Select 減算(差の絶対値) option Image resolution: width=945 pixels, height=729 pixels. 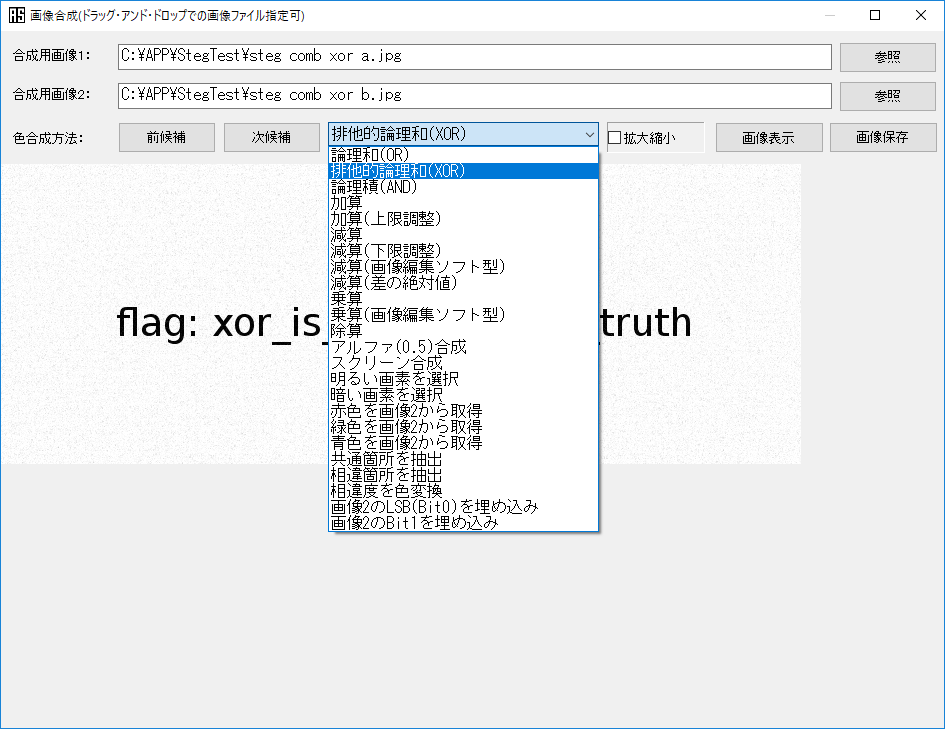click(463, 283)
